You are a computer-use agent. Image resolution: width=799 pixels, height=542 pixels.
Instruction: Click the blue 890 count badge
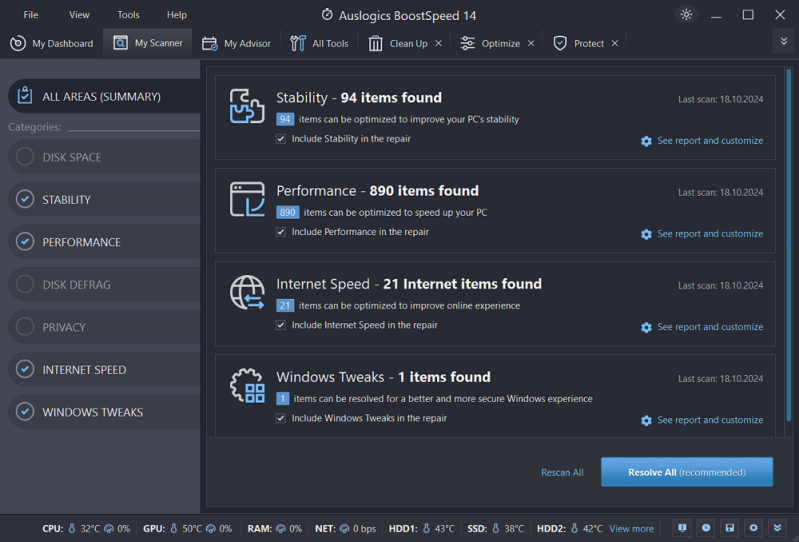click(287, 212)
